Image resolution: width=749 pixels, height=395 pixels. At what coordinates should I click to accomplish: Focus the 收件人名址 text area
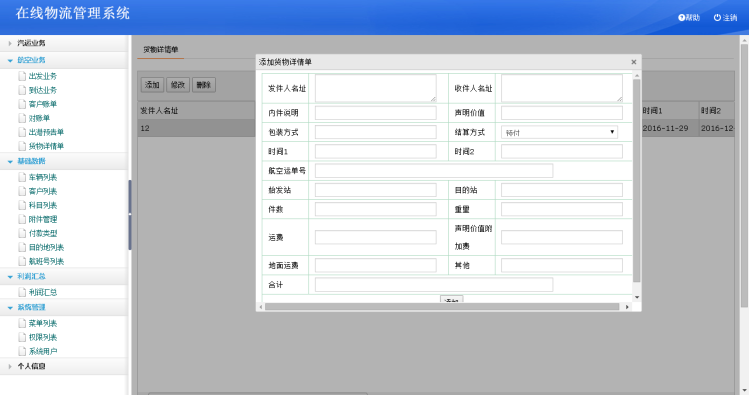click(x=562, y=88)
